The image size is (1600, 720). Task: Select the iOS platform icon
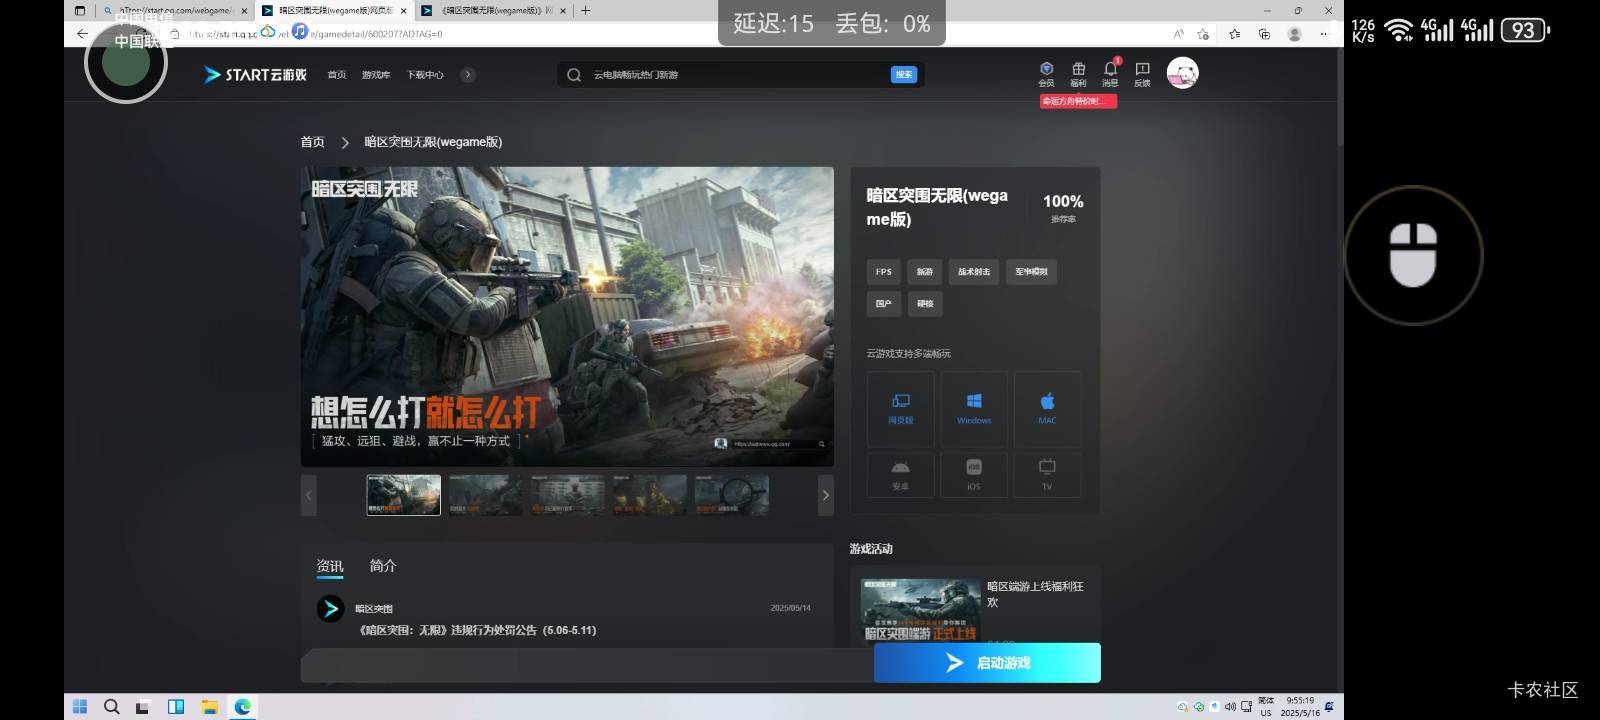click(974, 475)
